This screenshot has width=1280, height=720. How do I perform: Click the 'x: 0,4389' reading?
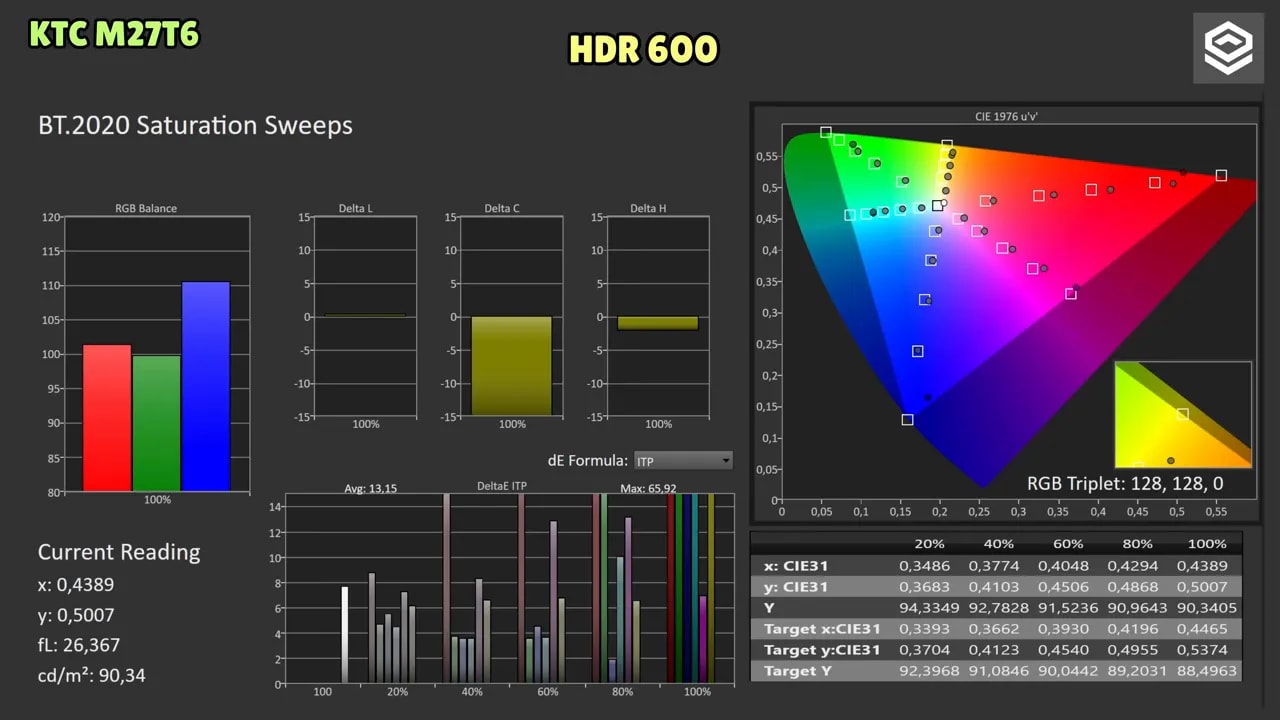76,584
